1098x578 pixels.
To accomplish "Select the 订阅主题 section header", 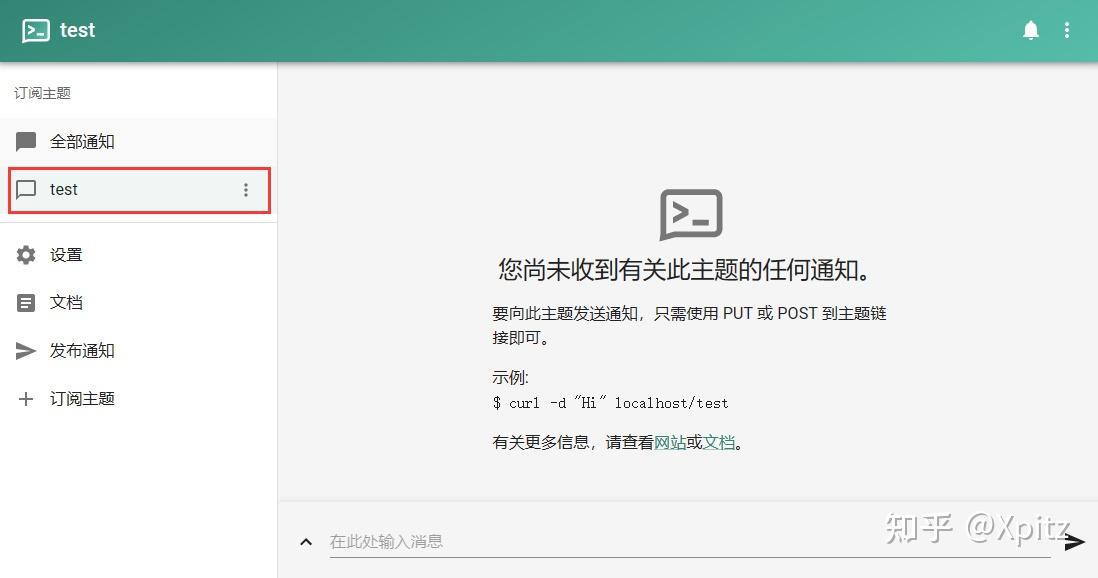I will point(41,93).
